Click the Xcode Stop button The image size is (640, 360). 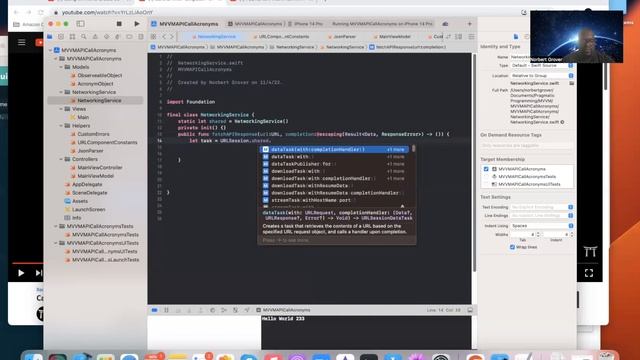[119, 24]
